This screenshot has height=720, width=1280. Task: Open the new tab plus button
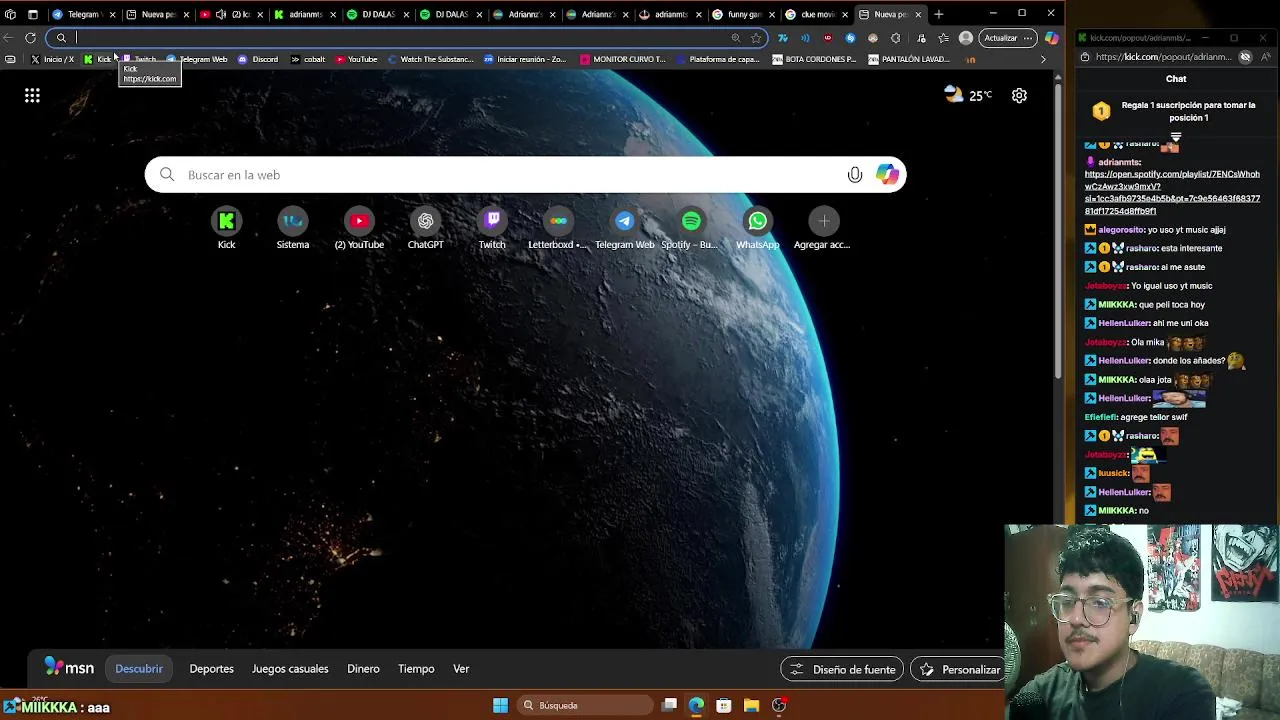coord(938,14)
